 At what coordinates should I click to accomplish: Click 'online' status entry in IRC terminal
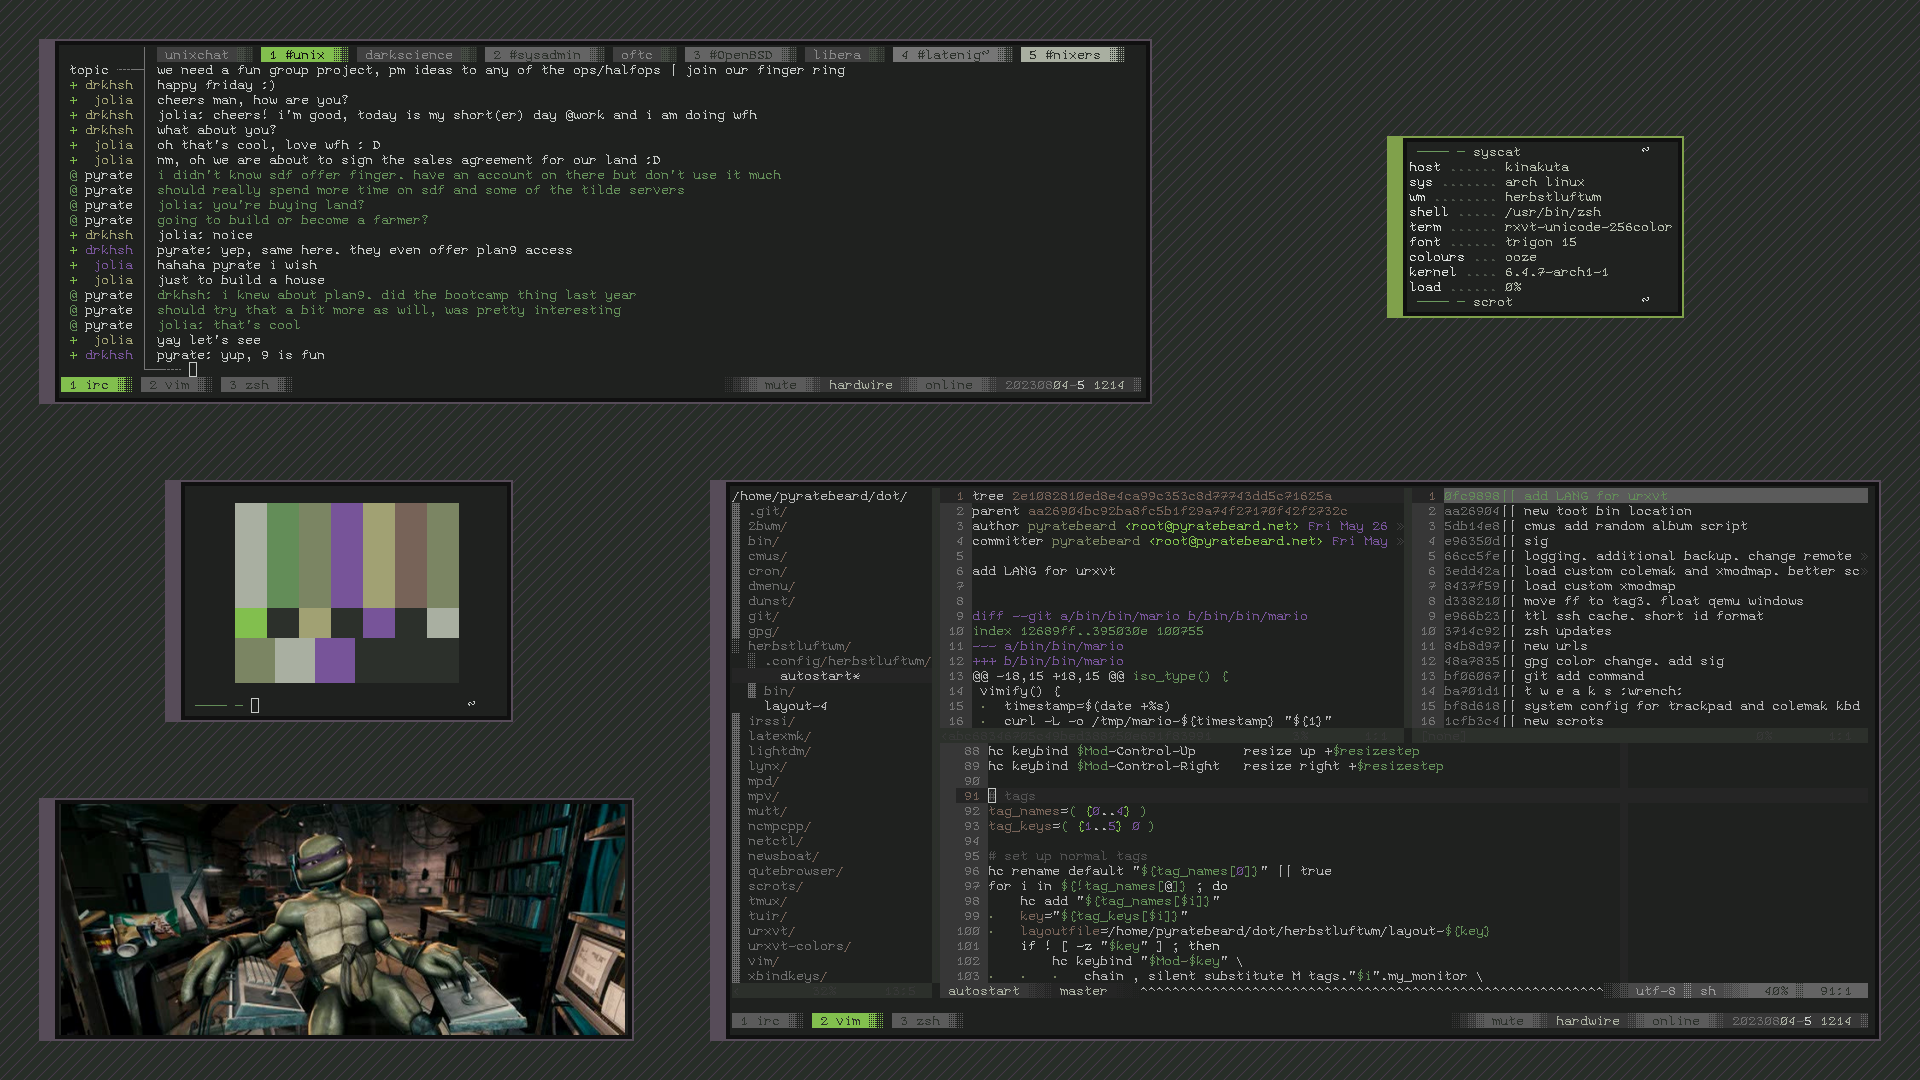pyautogui.click(x=948, y=385)
